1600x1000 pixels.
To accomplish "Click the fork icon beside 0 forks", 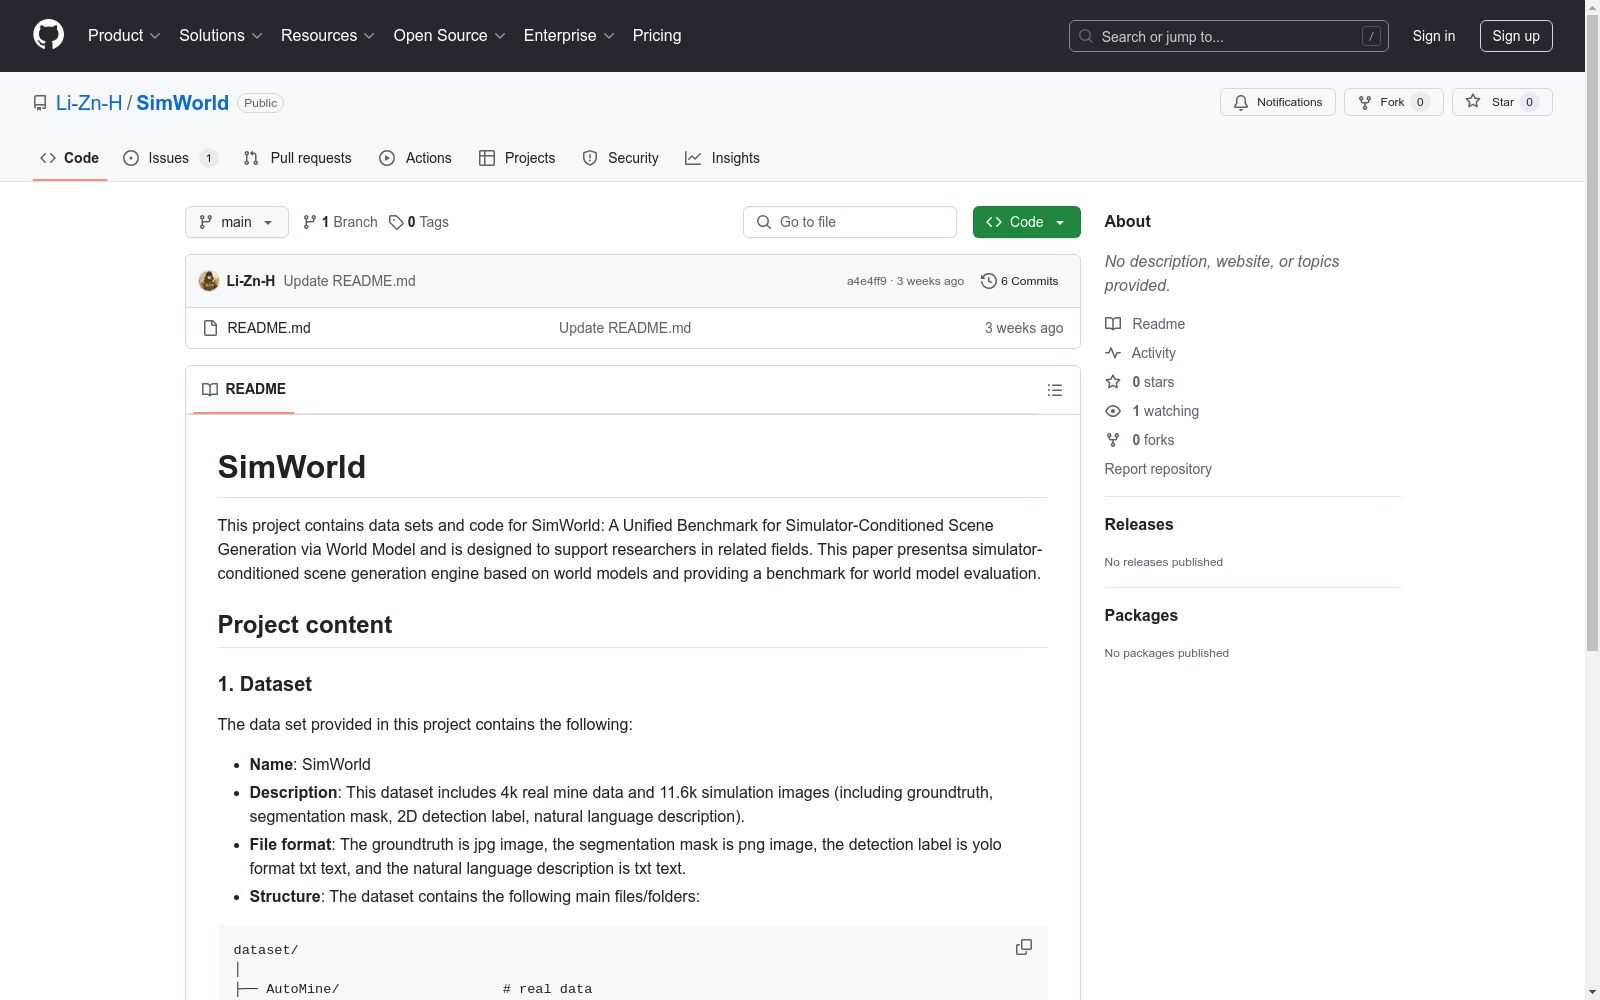I will coord(1113,440).
